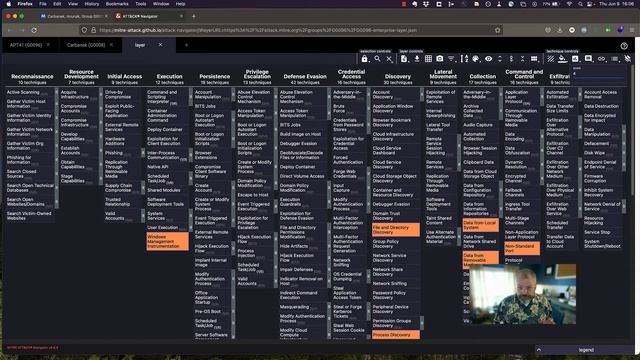640x360 pixels.
Task: Select the 'layer' tab
Action: click(140, 45)
